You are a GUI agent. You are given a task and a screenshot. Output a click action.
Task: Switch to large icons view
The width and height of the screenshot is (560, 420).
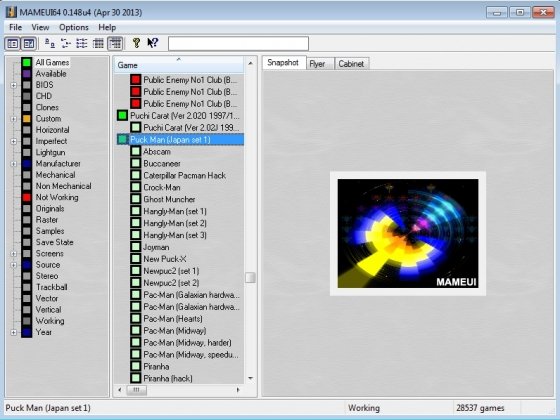[x=50, y=44]
